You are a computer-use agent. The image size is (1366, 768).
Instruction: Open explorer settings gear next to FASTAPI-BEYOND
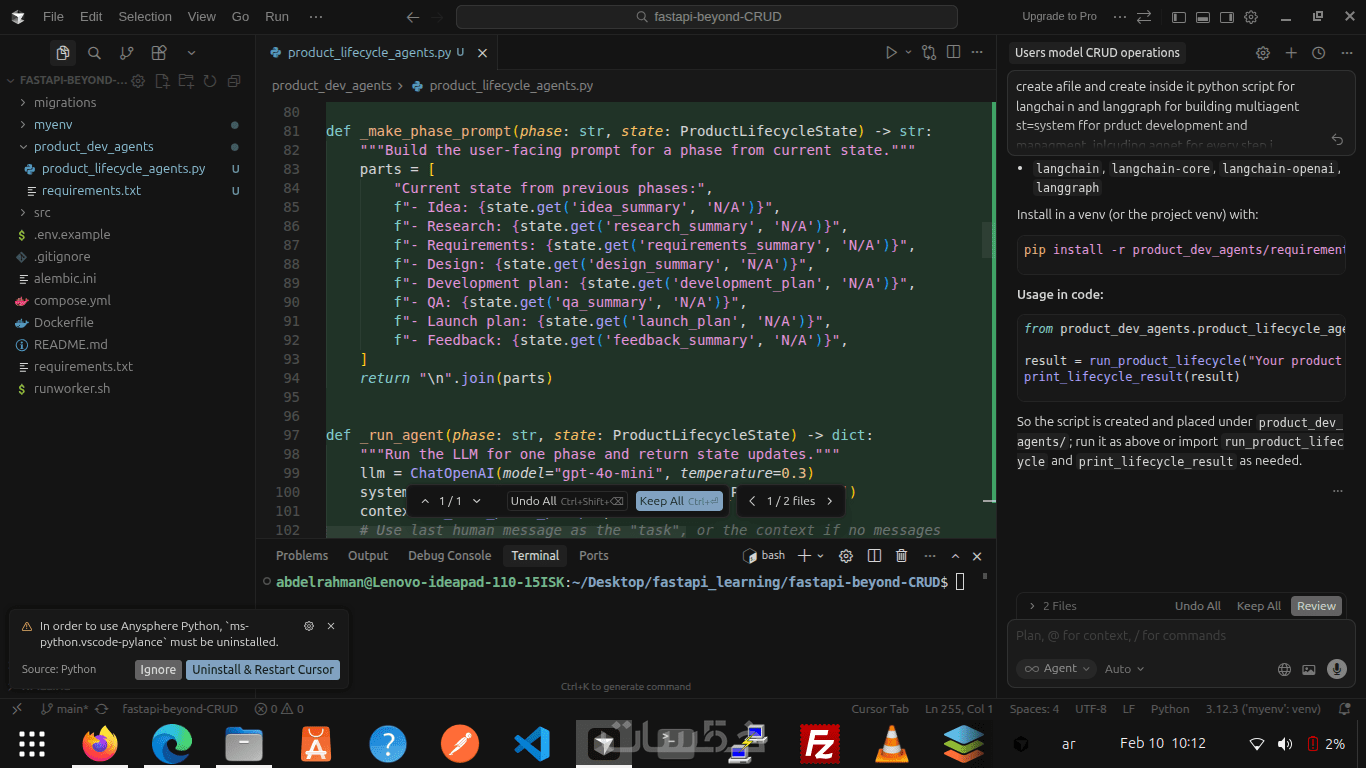coord(138,81)
